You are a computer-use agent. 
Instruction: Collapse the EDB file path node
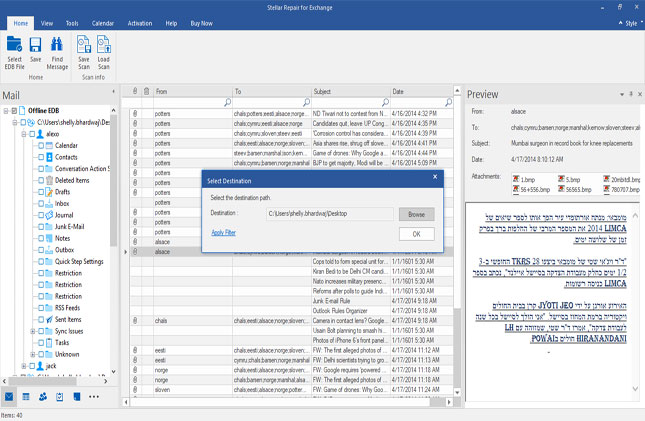(x=15, y=122)
